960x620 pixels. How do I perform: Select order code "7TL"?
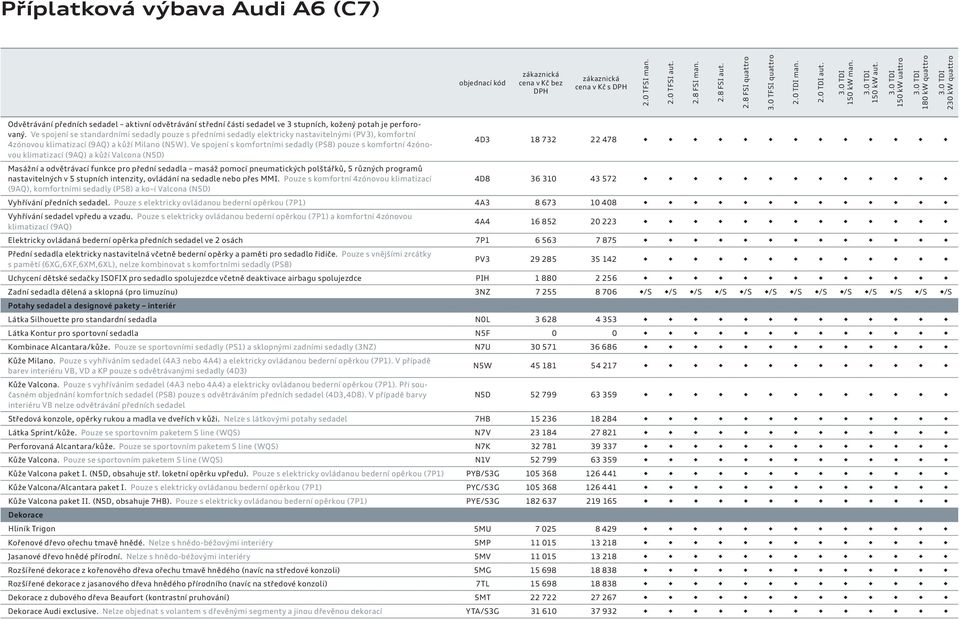click(482, 584)
